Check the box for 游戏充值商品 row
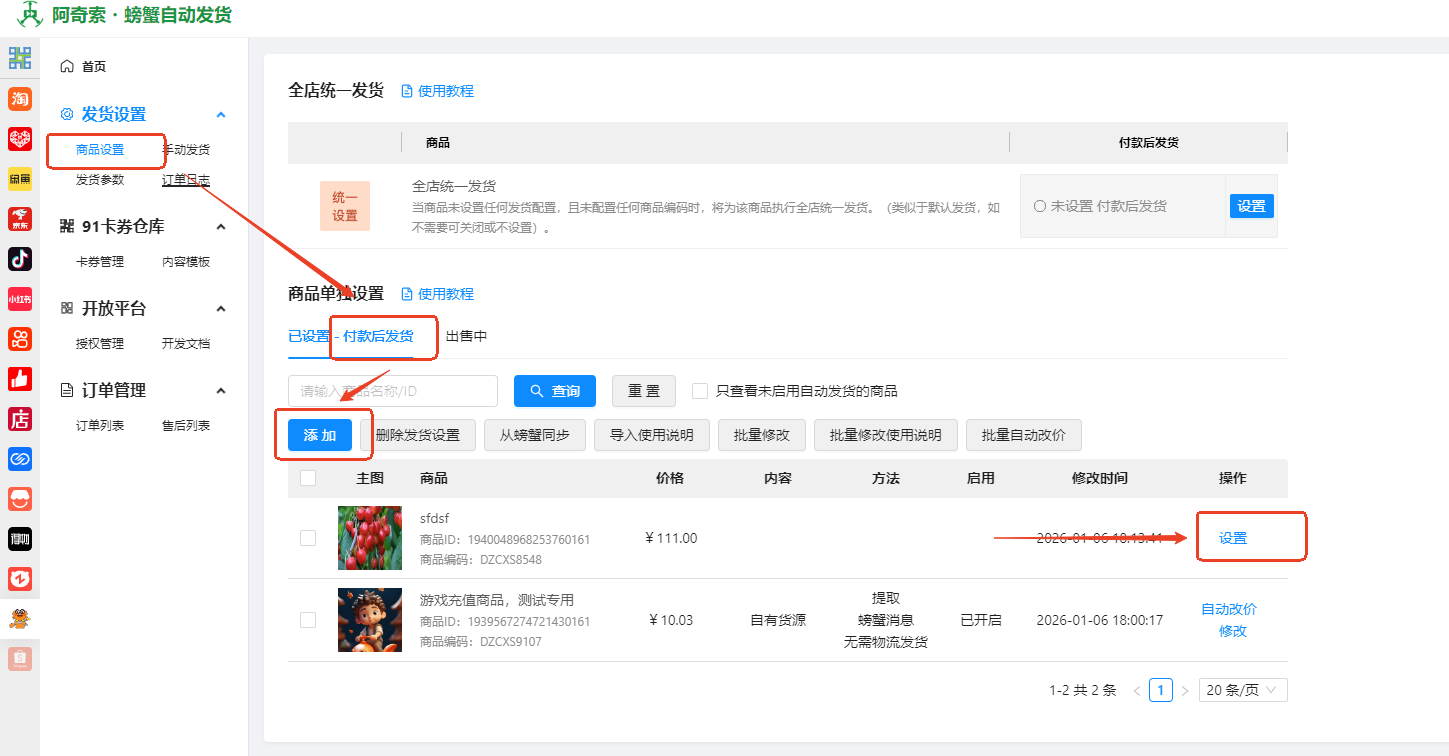Screen dimensions: 1449x756 pyautogui.click(x=308, y=620)
